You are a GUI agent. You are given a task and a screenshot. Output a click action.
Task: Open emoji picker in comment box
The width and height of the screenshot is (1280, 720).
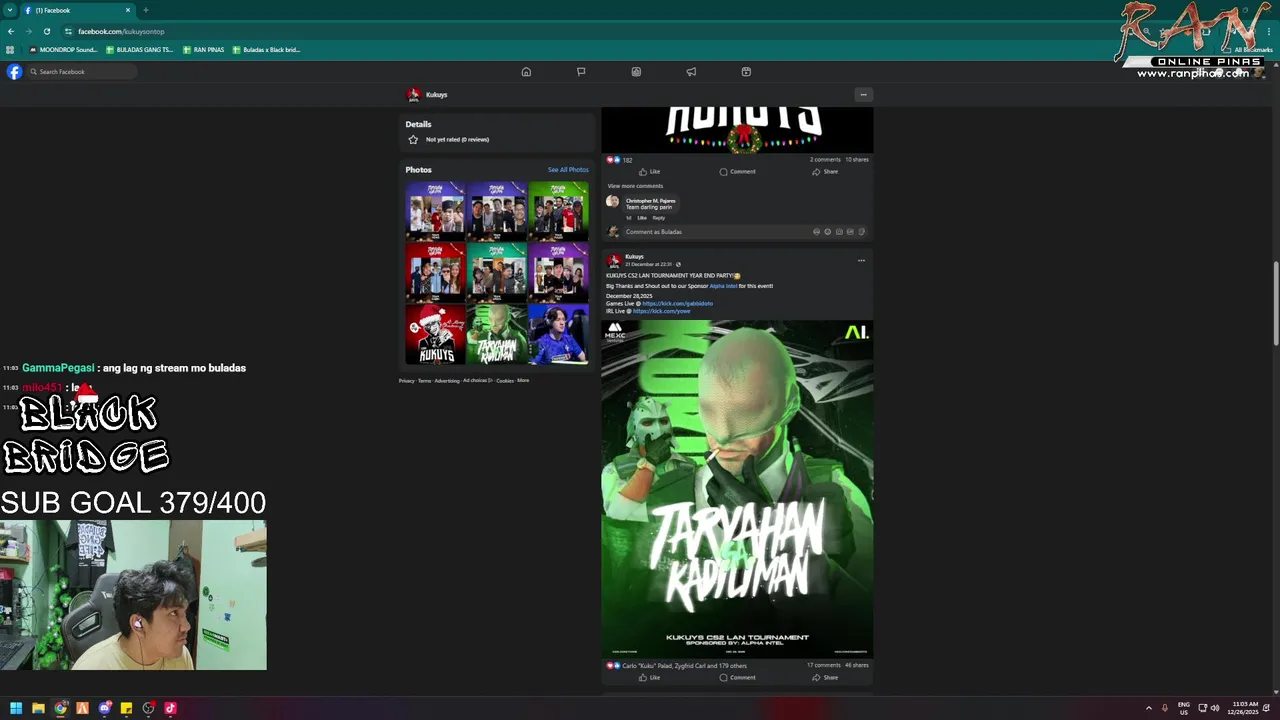pos(827,232)
